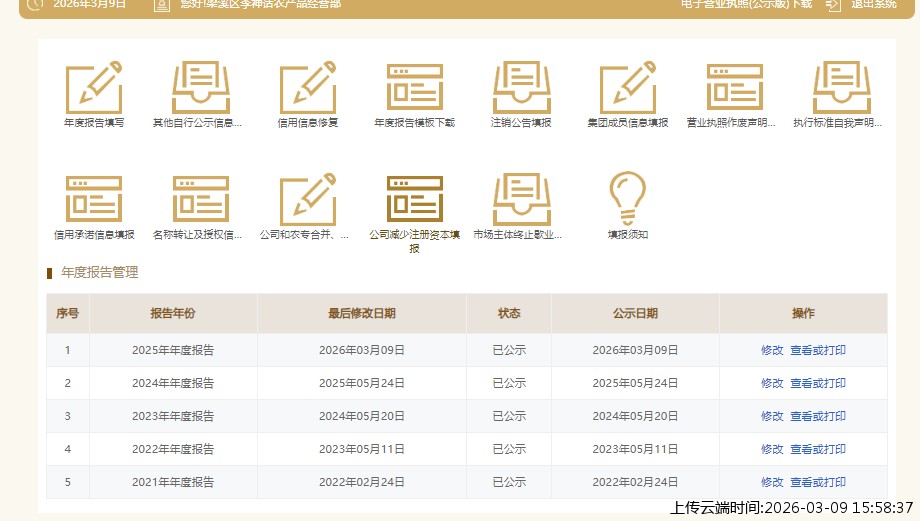920x521 pixels.
Task: Open the 填报须知 lightbulb icon
Action: [627, 199]
